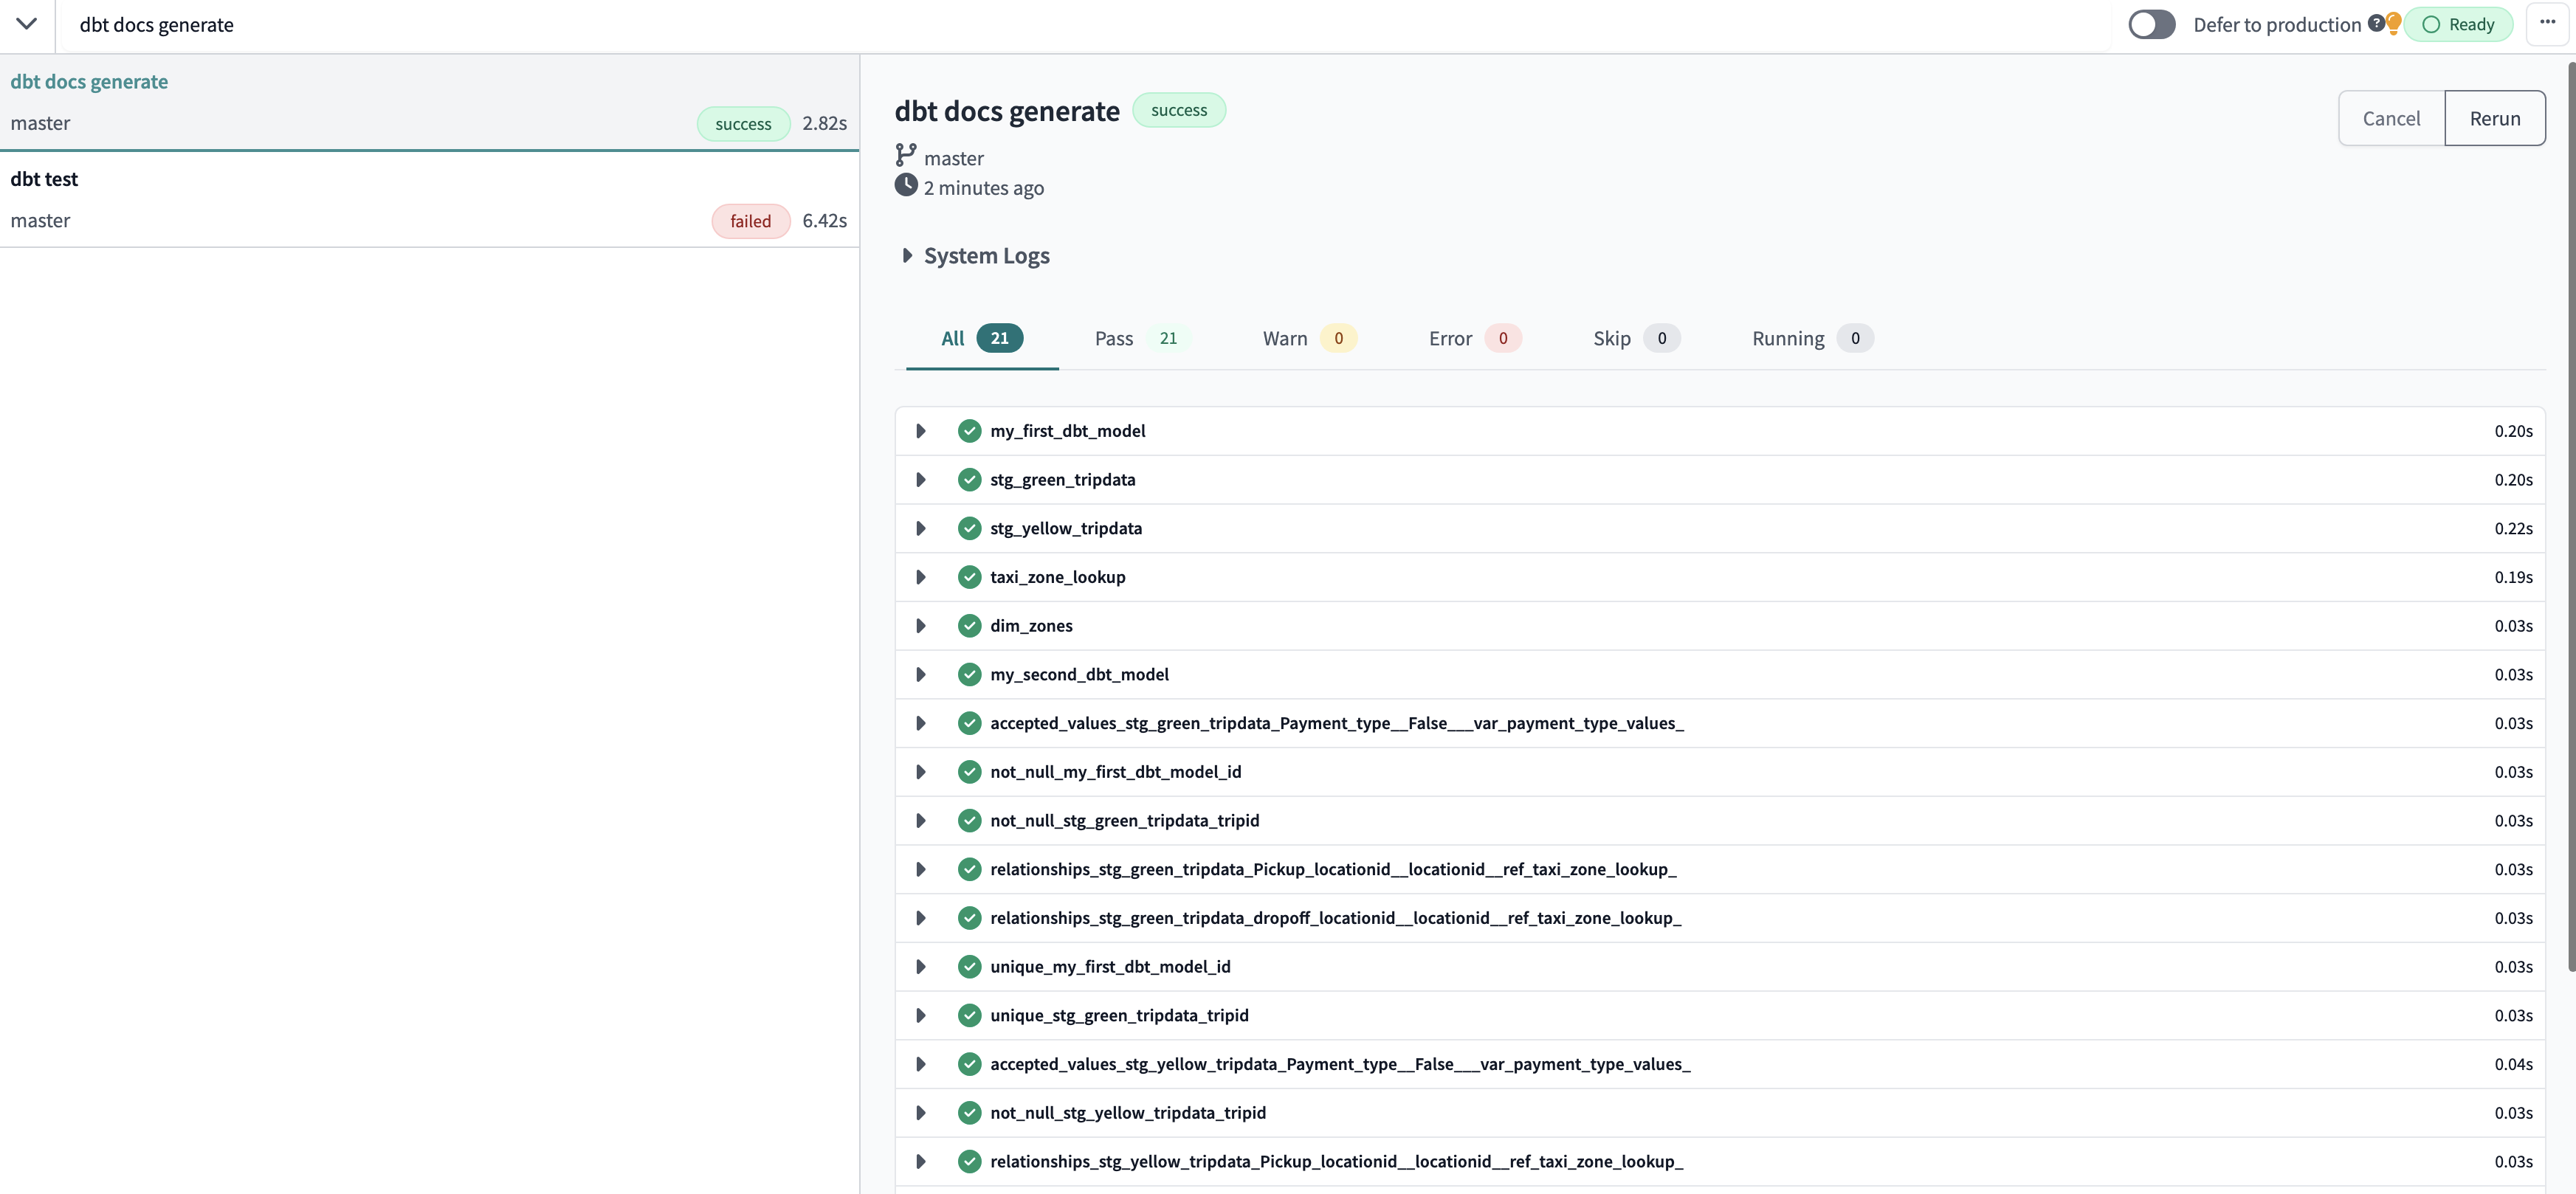The image size is (2576, 1194).
Task: Click the success check icon for stg_yellow_tripdata
Action: coord(969,528)
